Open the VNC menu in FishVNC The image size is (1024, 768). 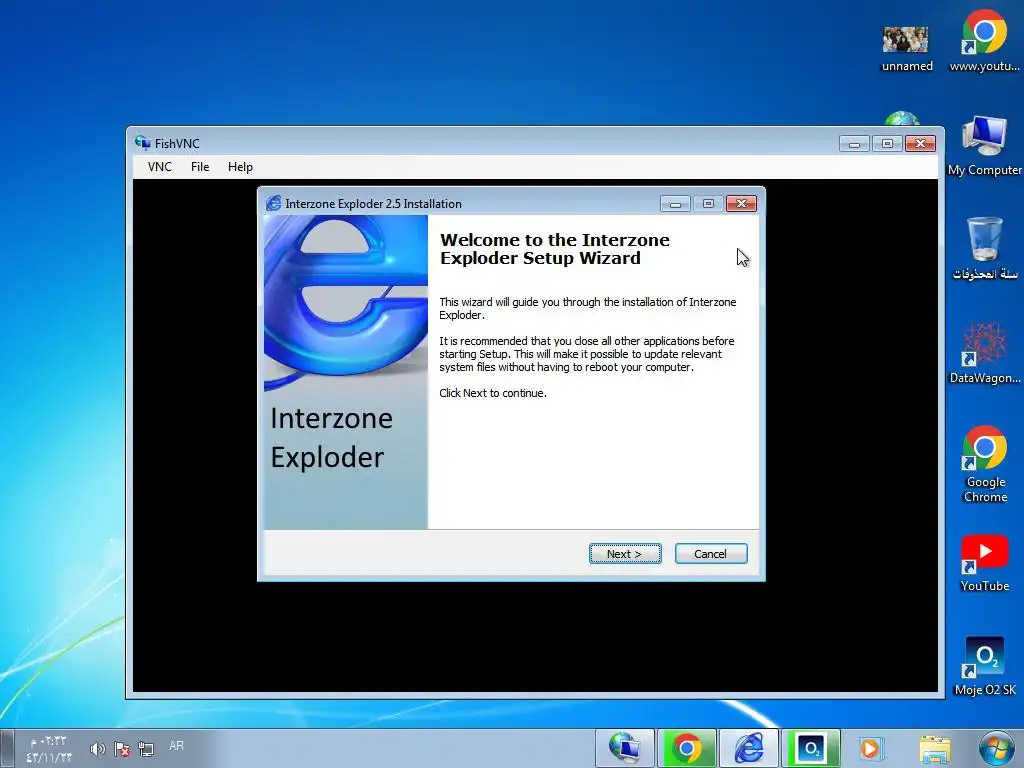pyautogui.click(x=159, y=167)
